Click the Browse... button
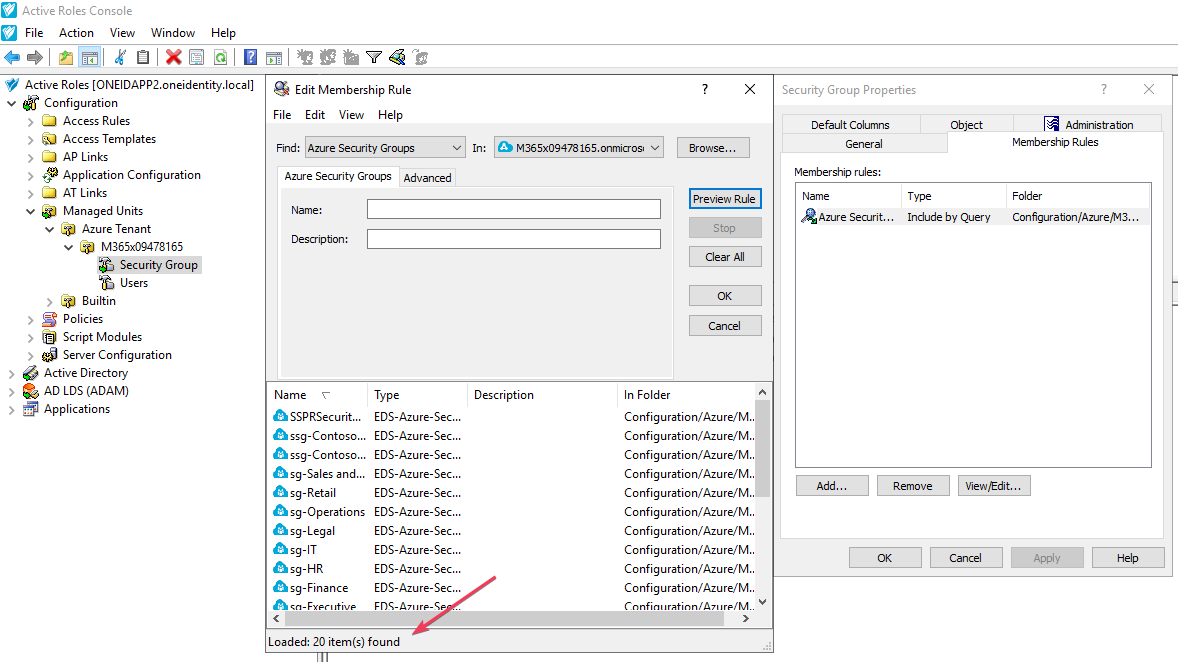The height and width of the screenshot is (662, 1178). (x=712, y=148)
